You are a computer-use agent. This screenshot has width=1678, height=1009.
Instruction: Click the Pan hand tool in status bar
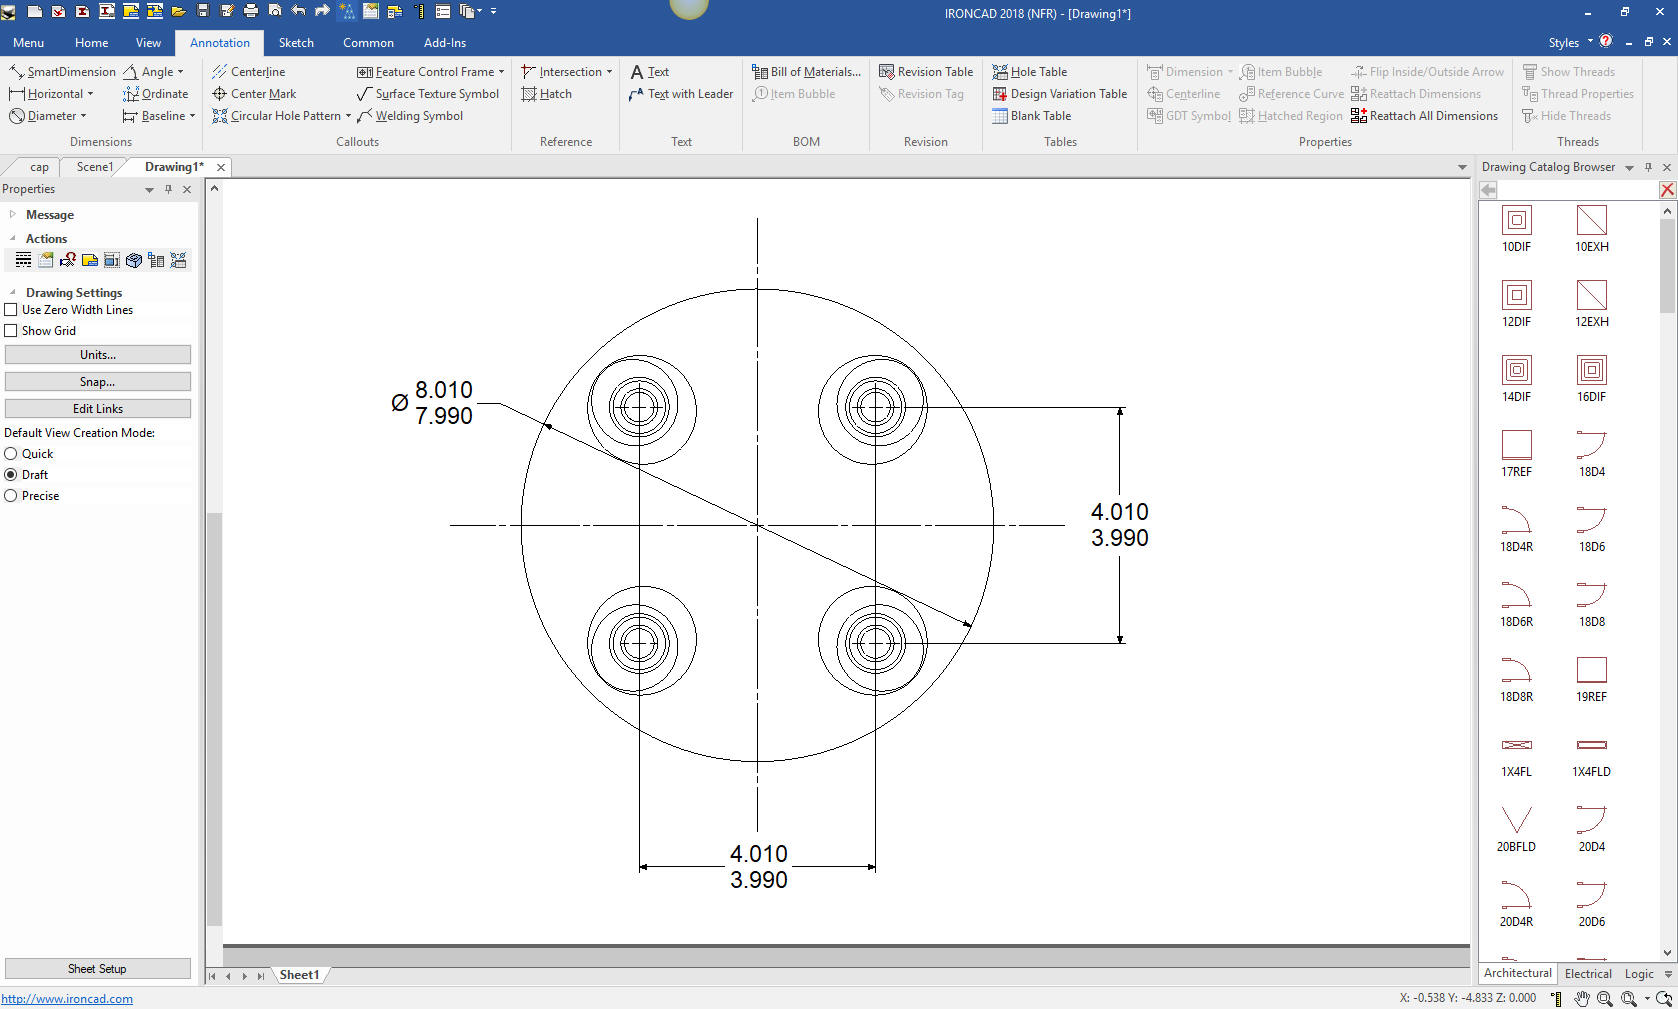[1582, 998]
